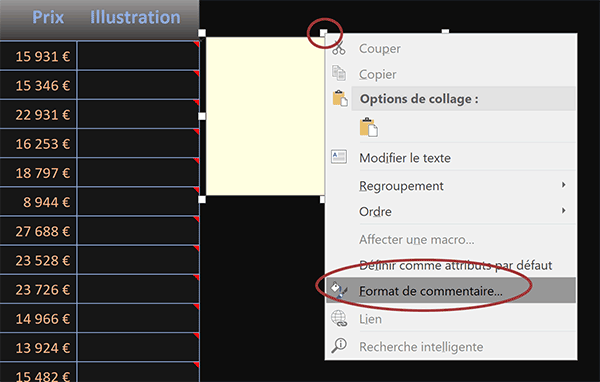This screenshot has height=382, width=600.
Task: Open Format de commentaire... dialog
Action: [451, 291]
